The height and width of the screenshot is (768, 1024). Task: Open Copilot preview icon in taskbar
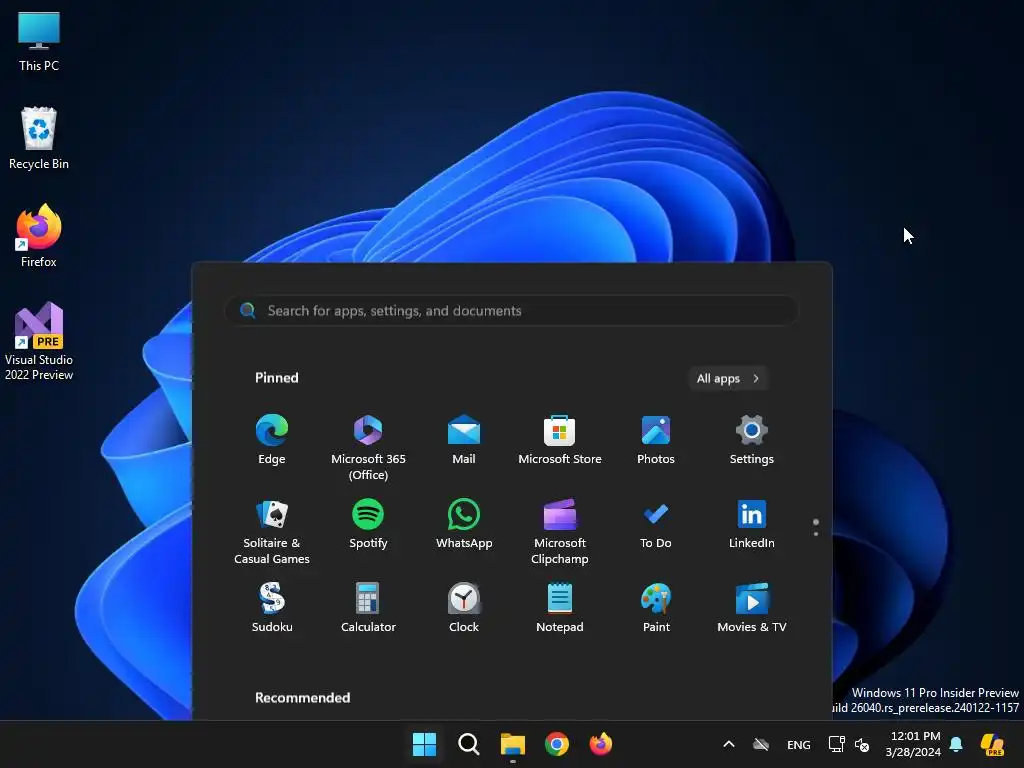click(993, 744)
